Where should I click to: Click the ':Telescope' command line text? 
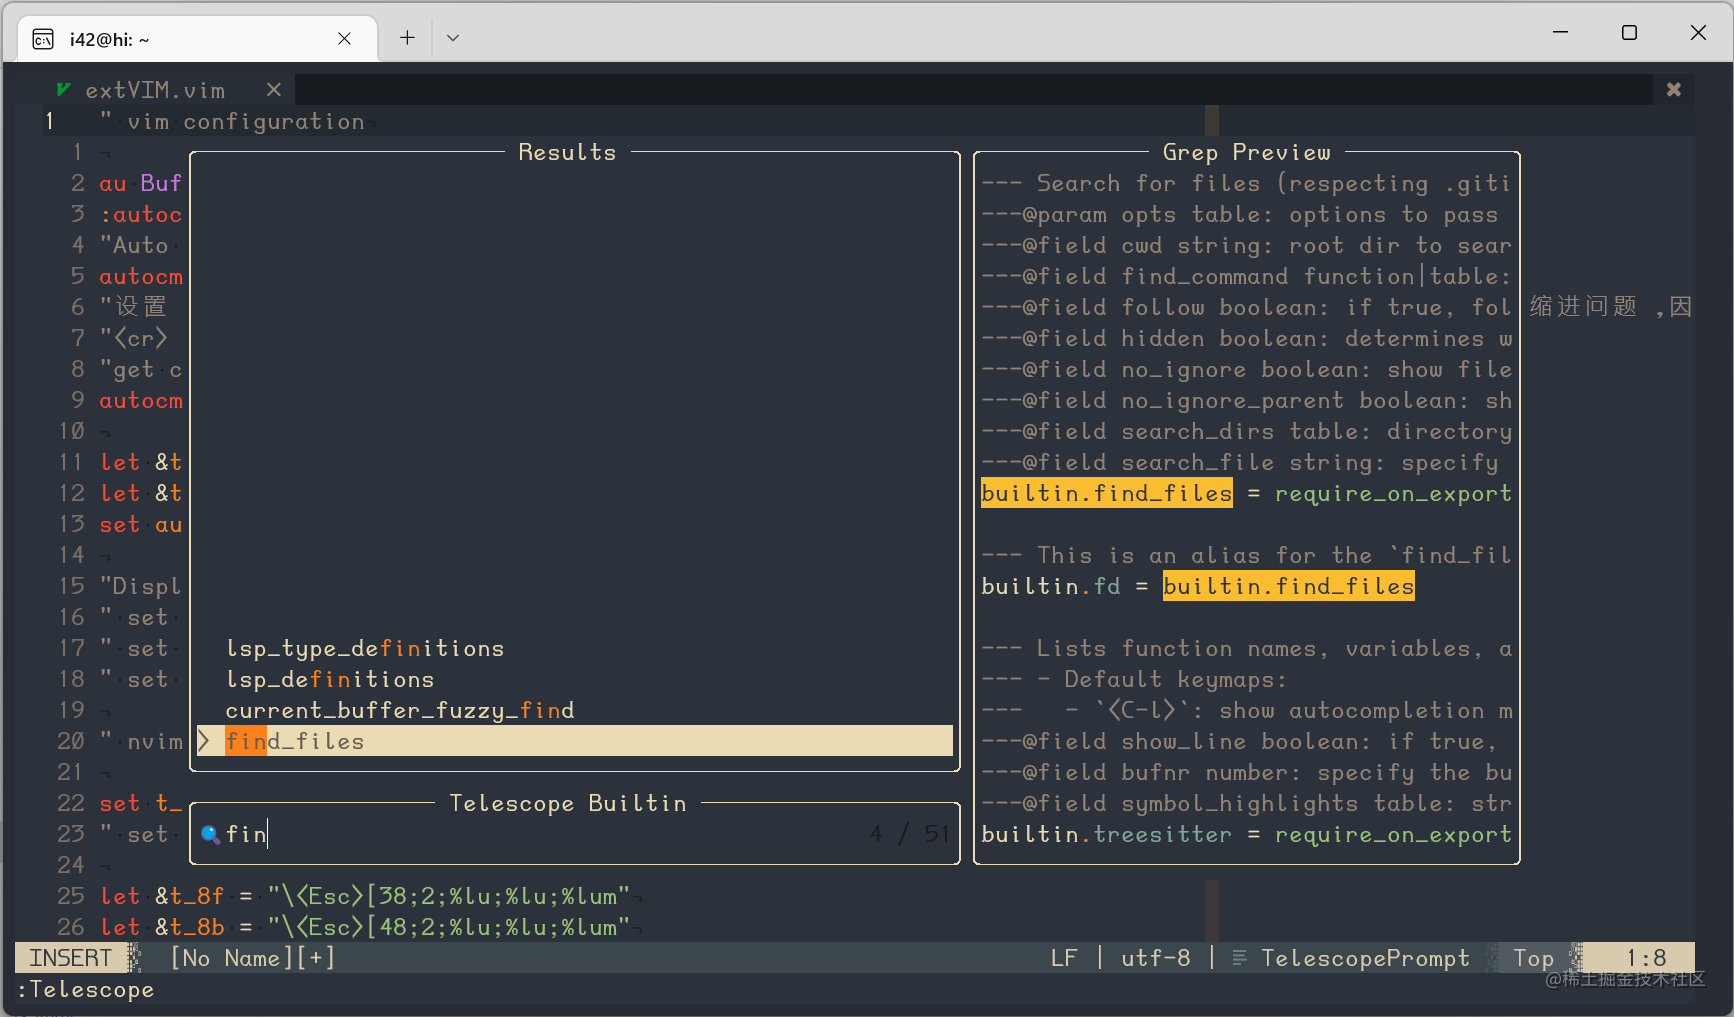[x=86, y=989]
